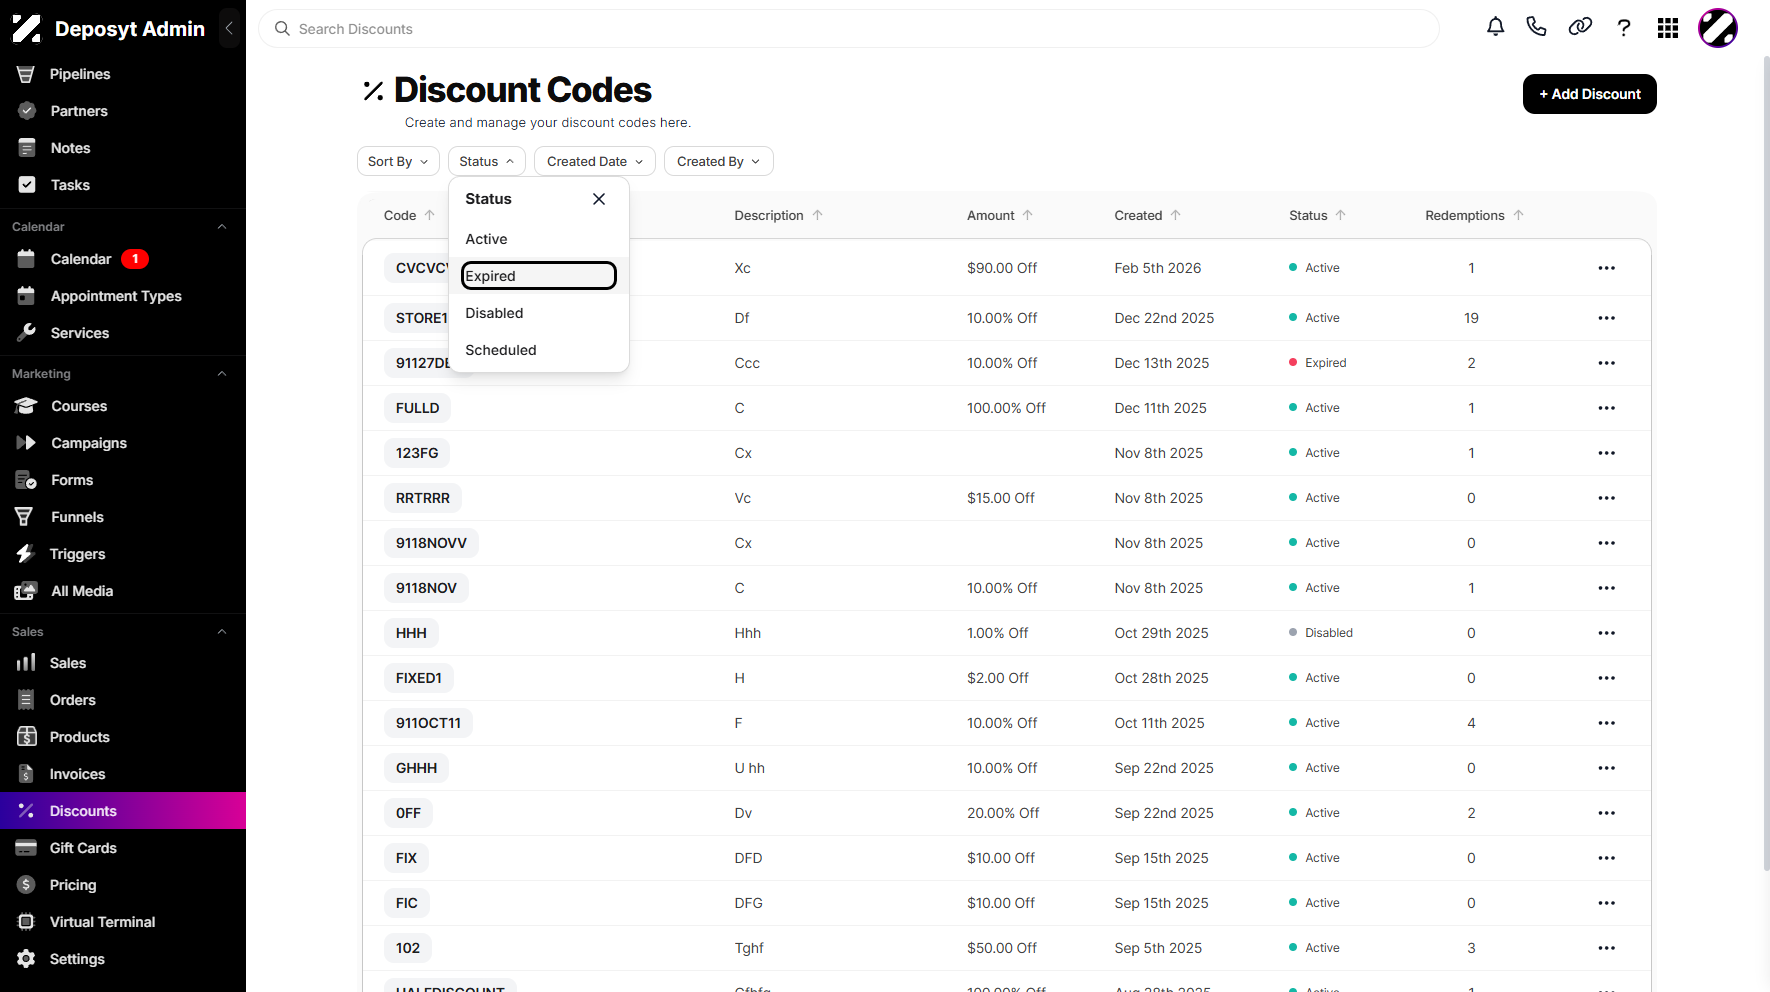
Task: Open more options for FULLD row
Action: [1606, 408]
